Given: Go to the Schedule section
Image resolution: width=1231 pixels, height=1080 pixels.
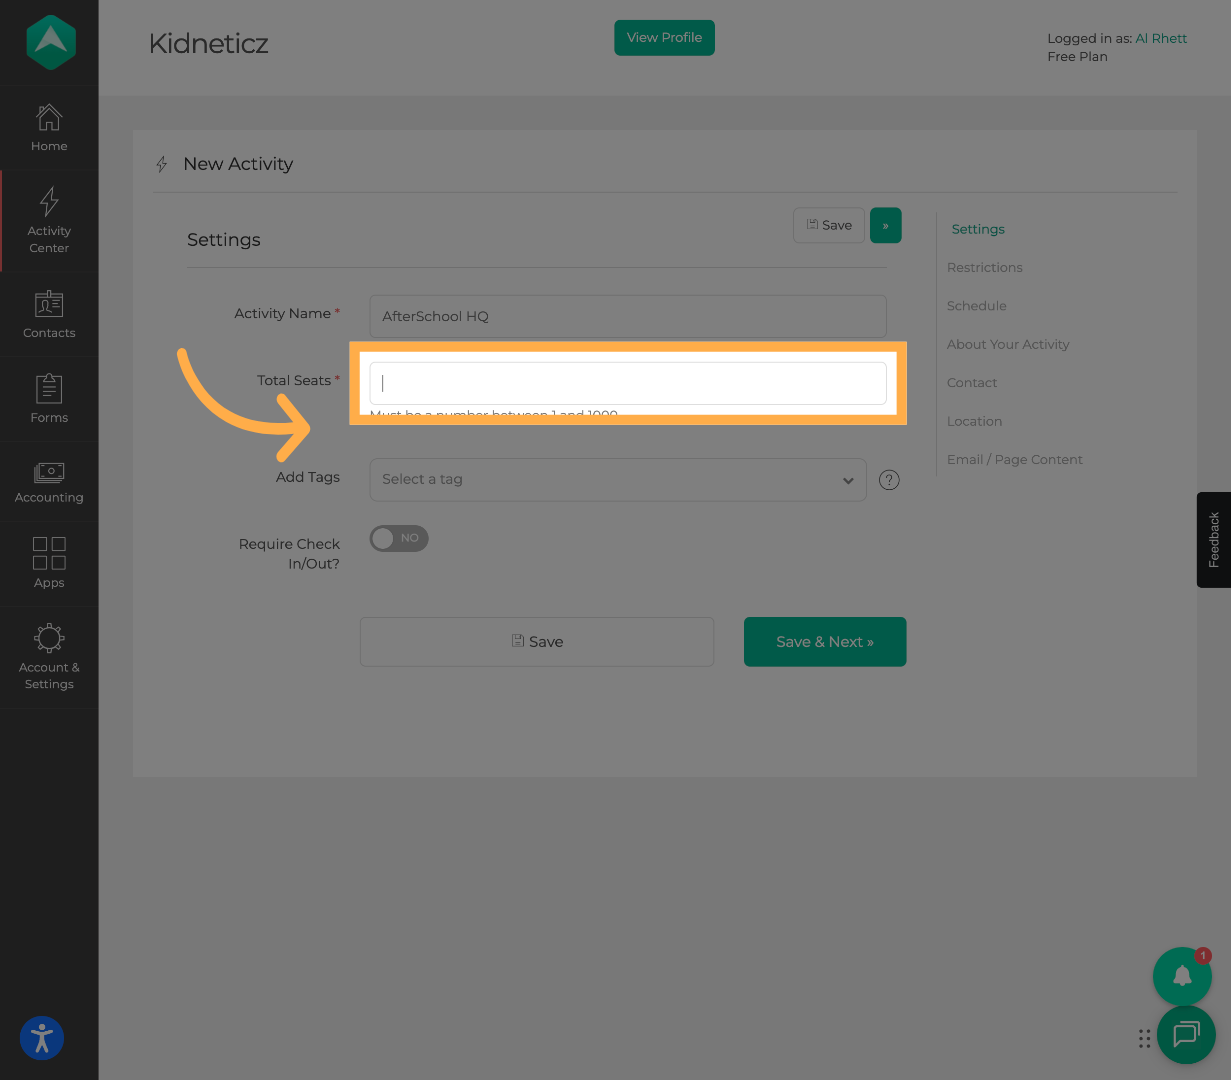Looking at the screenshot, I should pyautogui.click(x=976, y=305).
